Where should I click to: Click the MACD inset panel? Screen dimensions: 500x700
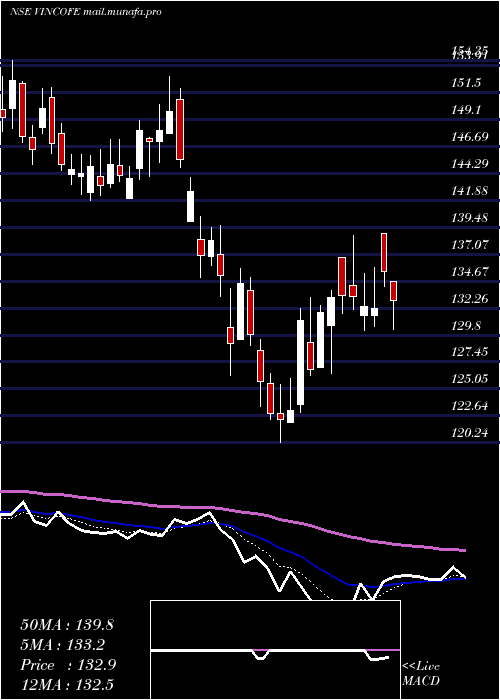click(275, 650)
